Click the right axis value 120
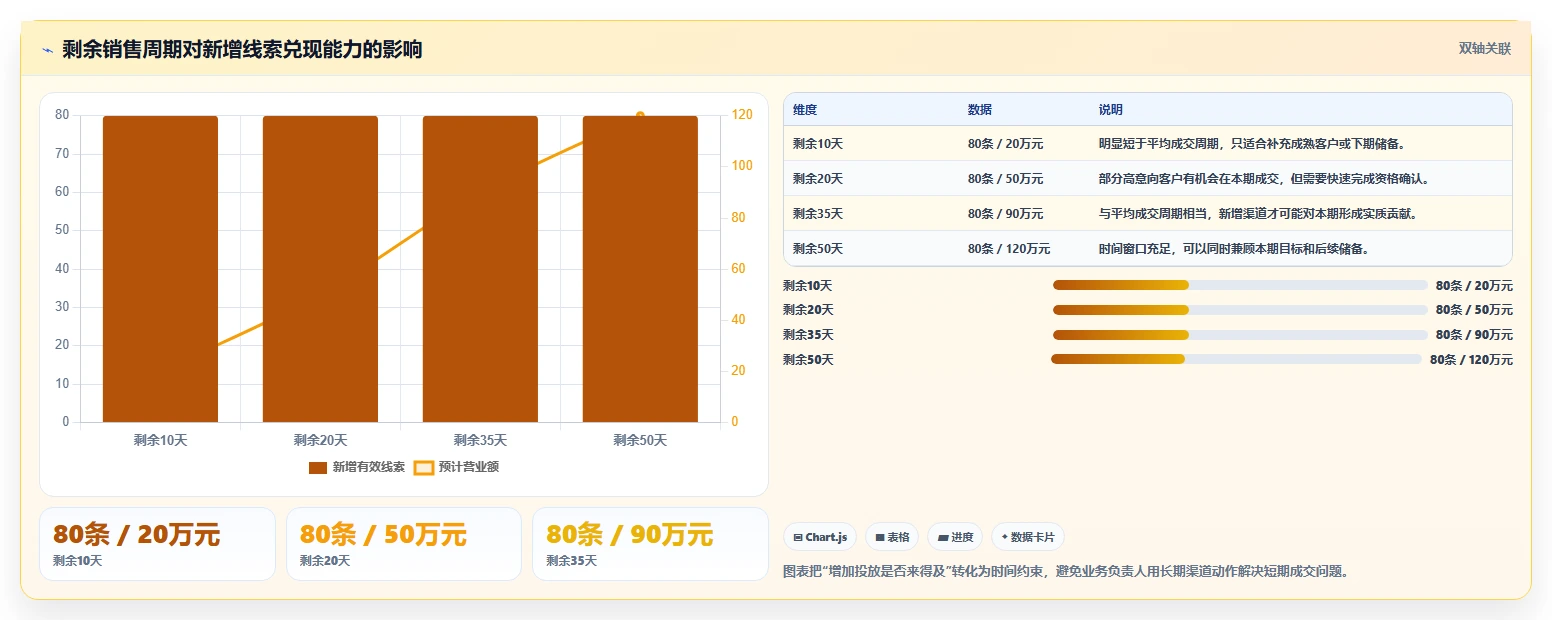Viewport: 1552px width, 620px height. tap(742, 114)
